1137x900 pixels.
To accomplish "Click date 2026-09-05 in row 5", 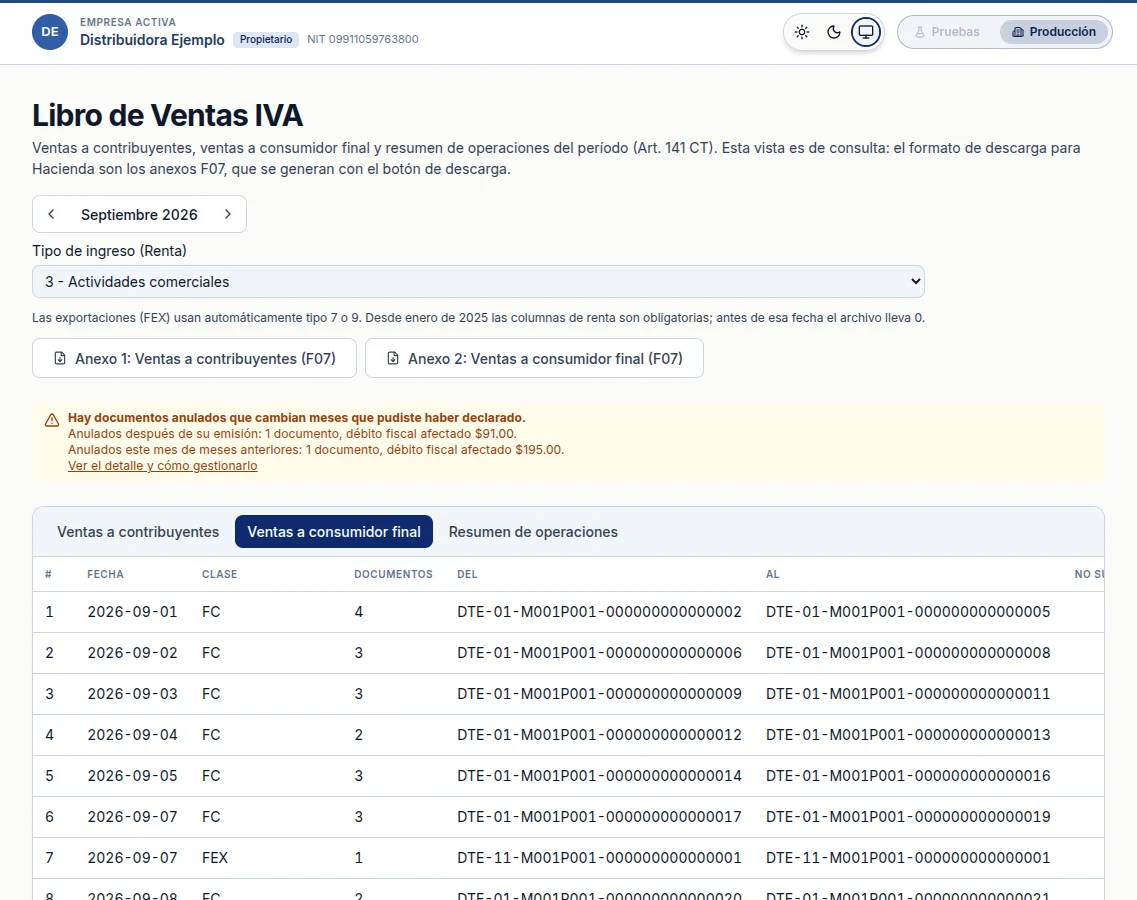I will pyautogui.click(x=133, y=776).
